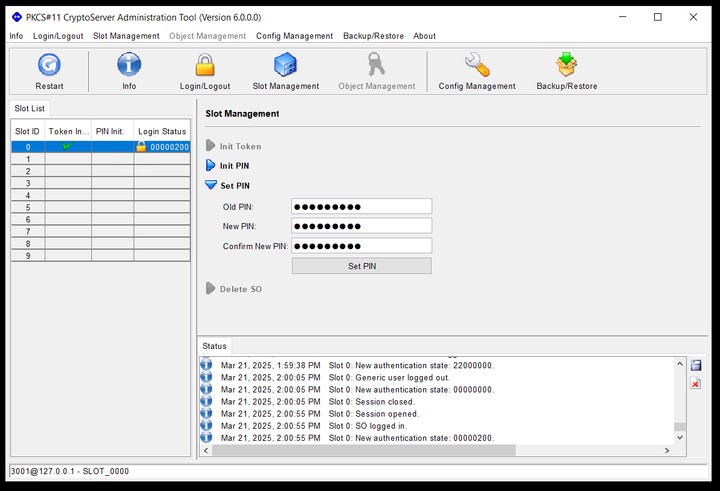Click status log scroll up arrow

(x=680, y=364)
